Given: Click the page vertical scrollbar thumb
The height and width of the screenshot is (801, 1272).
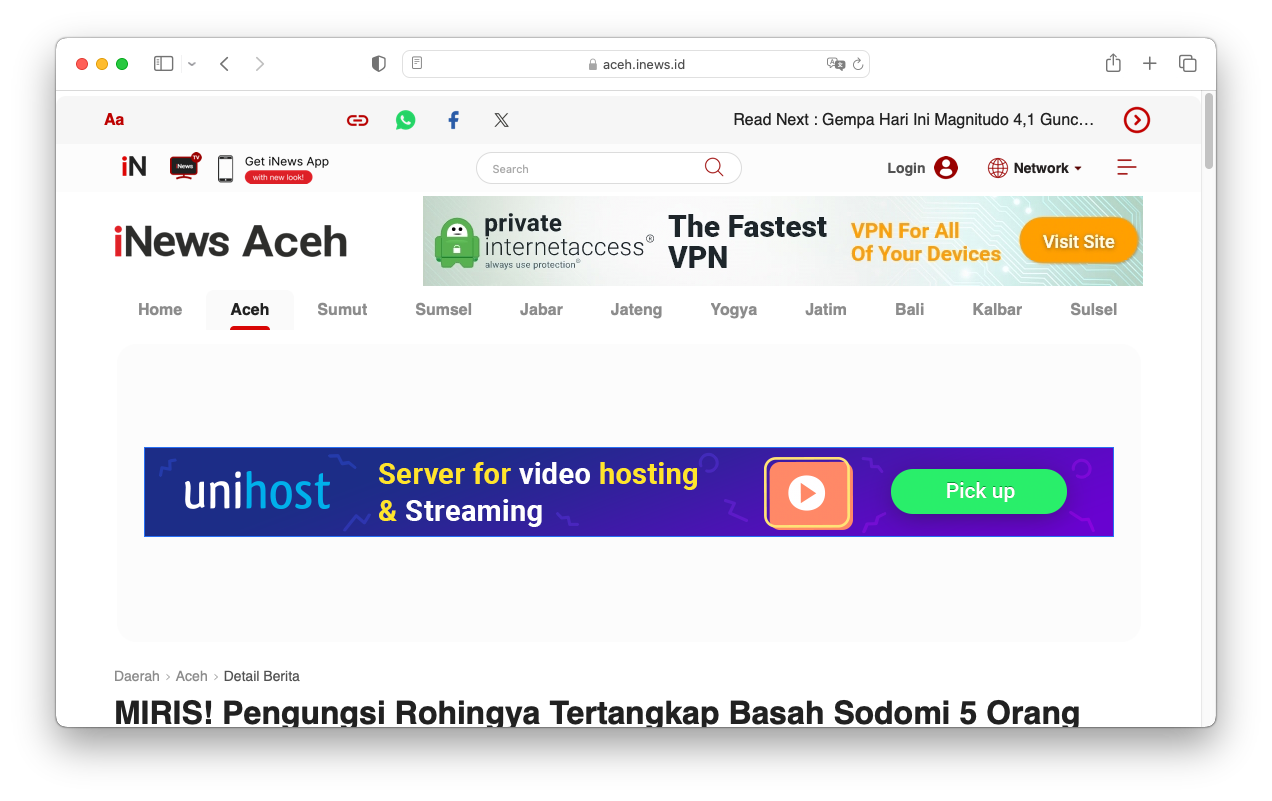Looking at the screenshot, I should click(1209, 131).
